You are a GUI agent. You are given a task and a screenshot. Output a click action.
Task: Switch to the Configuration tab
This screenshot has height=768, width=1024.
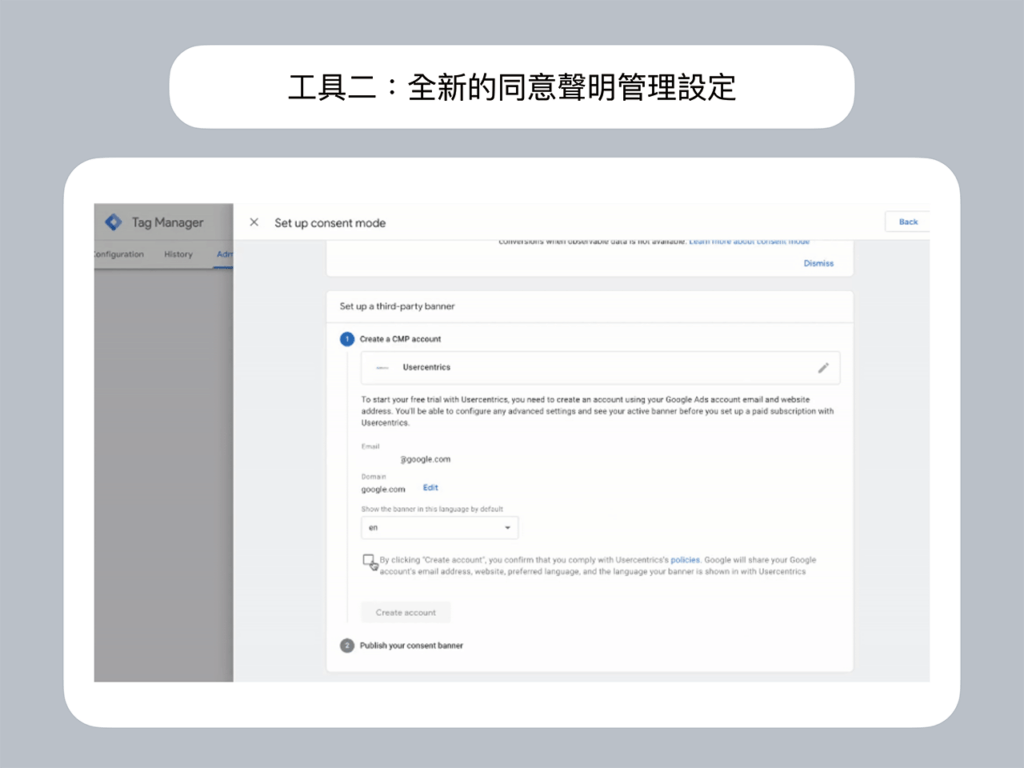point(119,254)
